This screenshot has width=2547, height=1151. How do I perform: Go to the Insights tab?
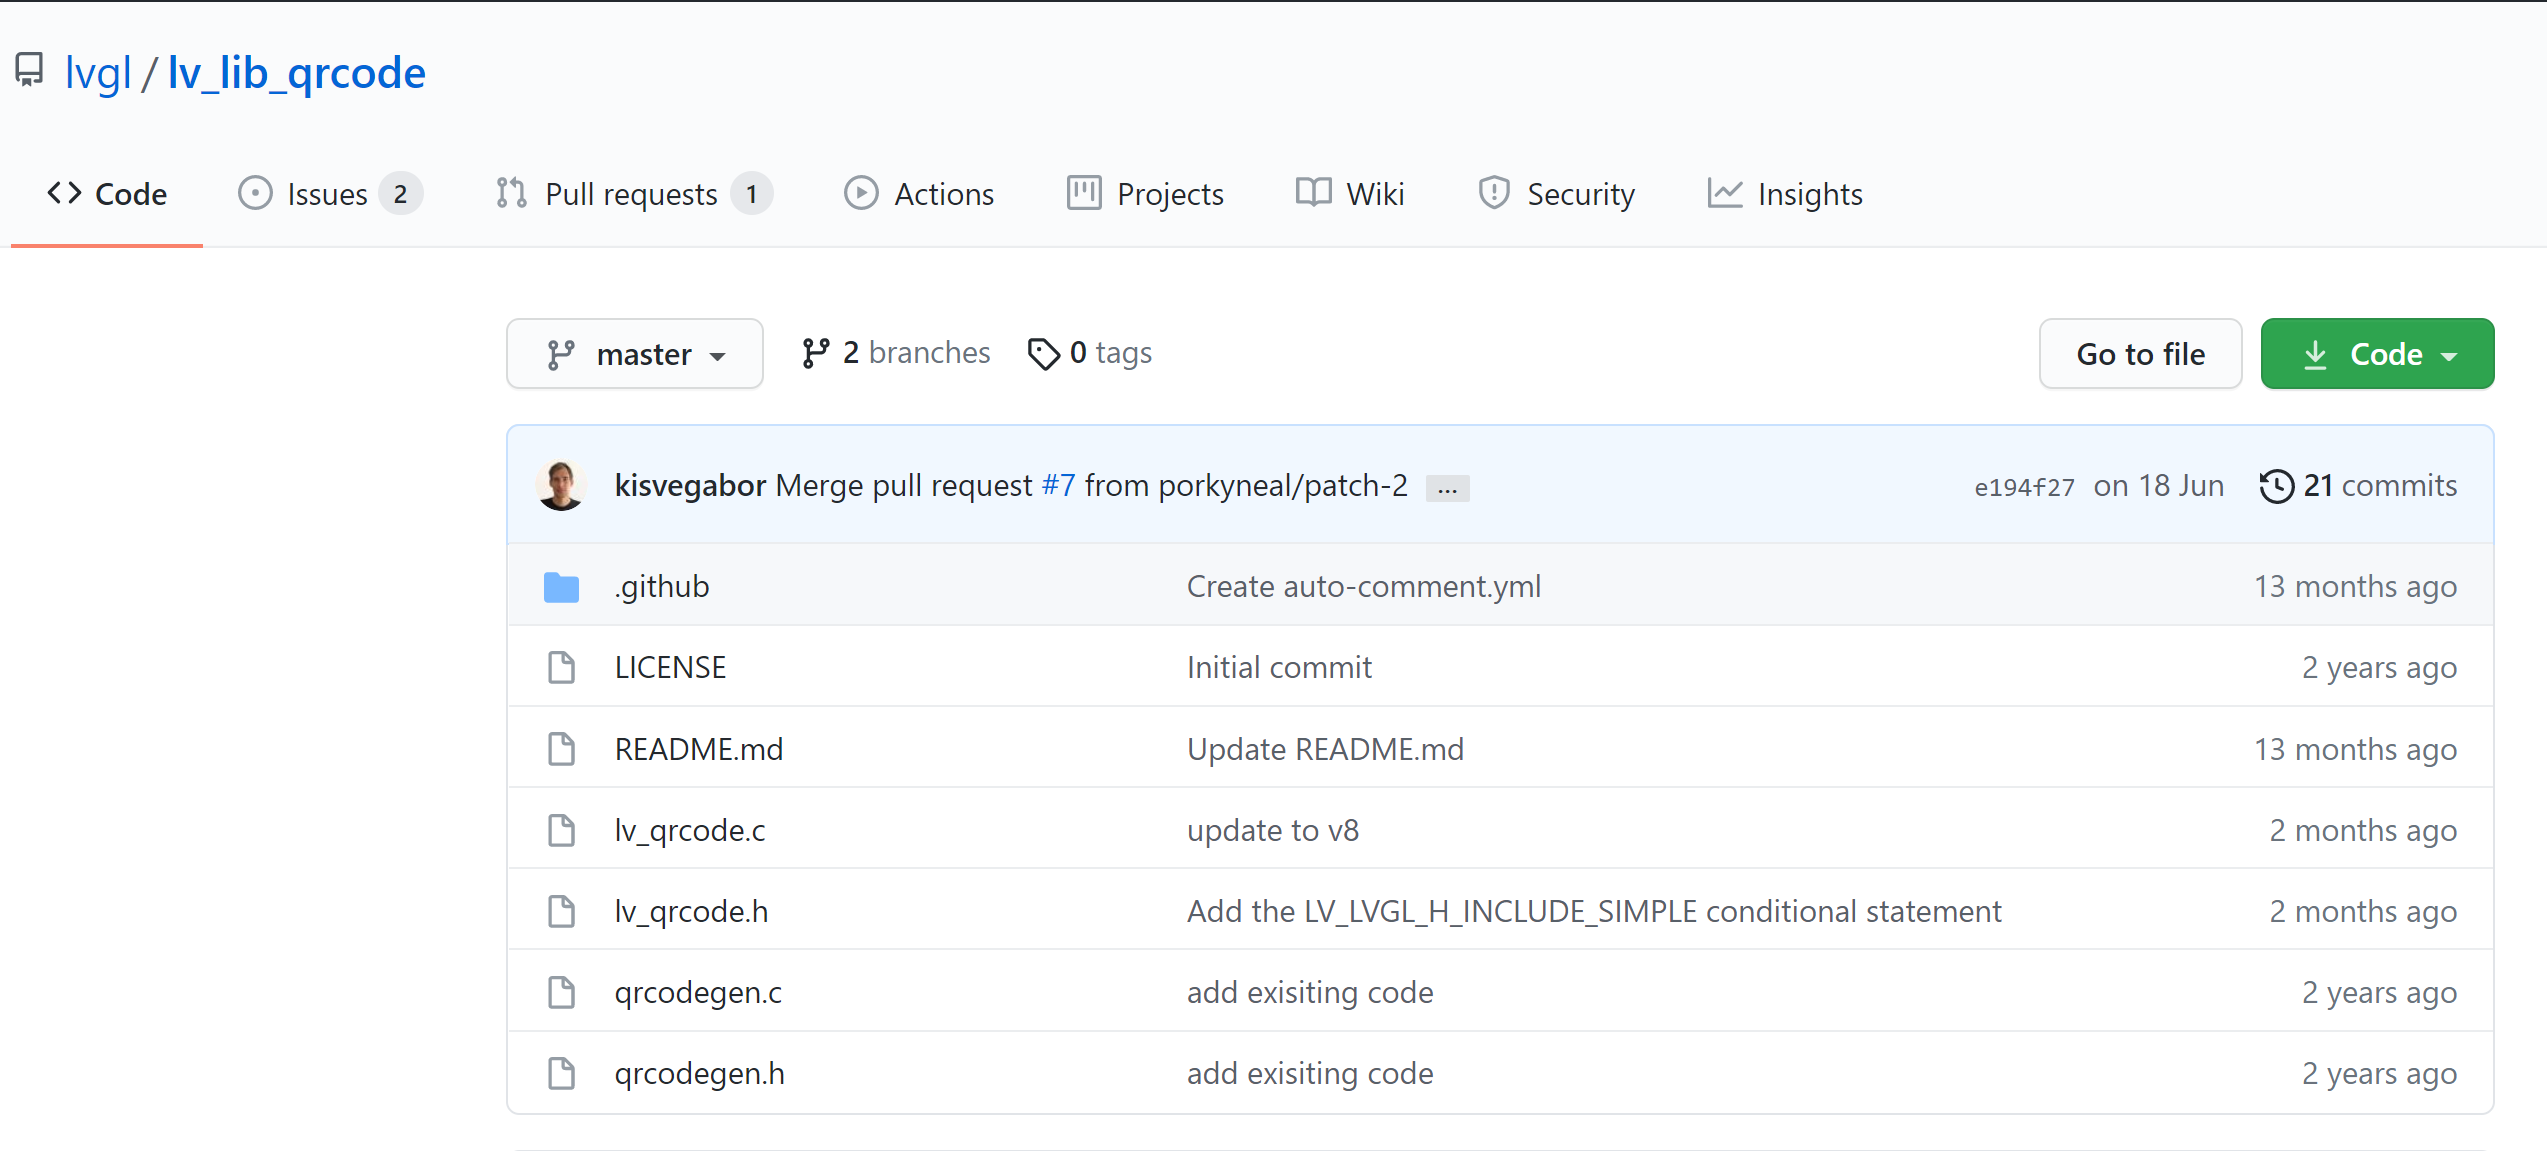click(x=1785, y=194)
